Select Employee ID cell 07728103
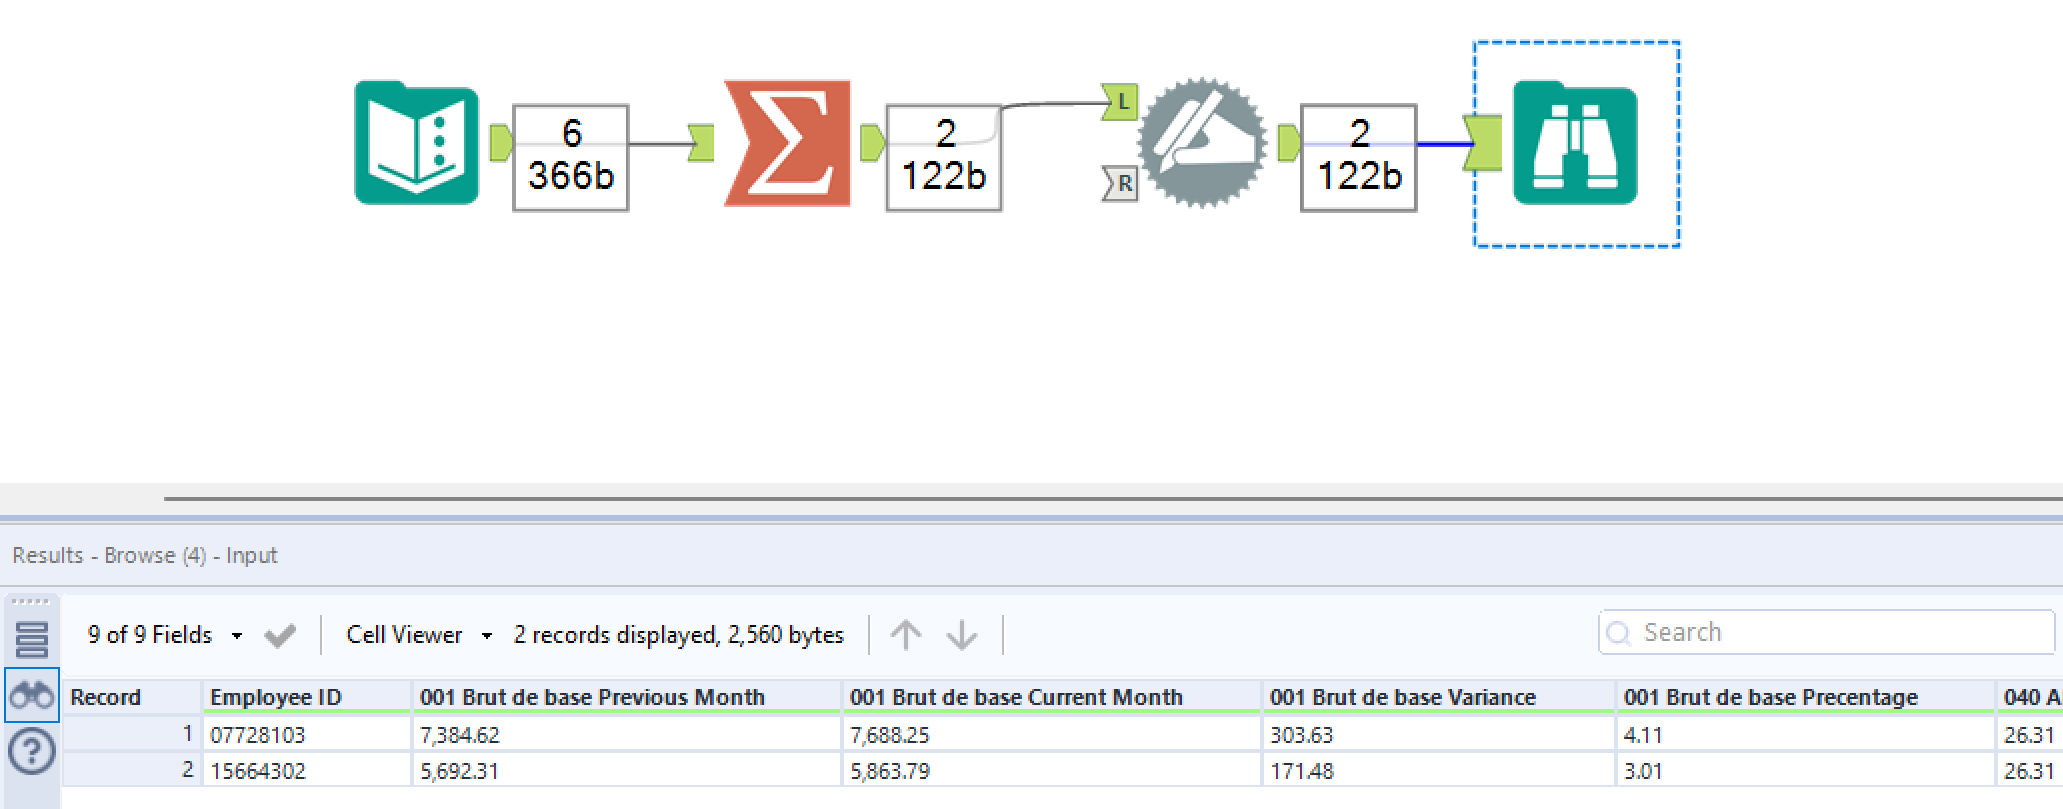Screen dimensions: 2063x809 point(258,735)
